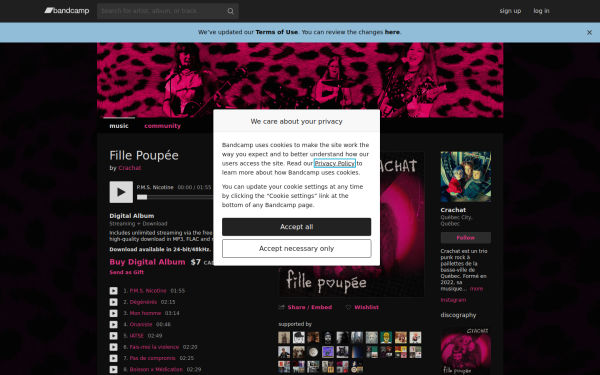Viewport: 600px width, 375px height.
Task: Play track 6 Fais-moi la violence
Action: coord(114,347)
